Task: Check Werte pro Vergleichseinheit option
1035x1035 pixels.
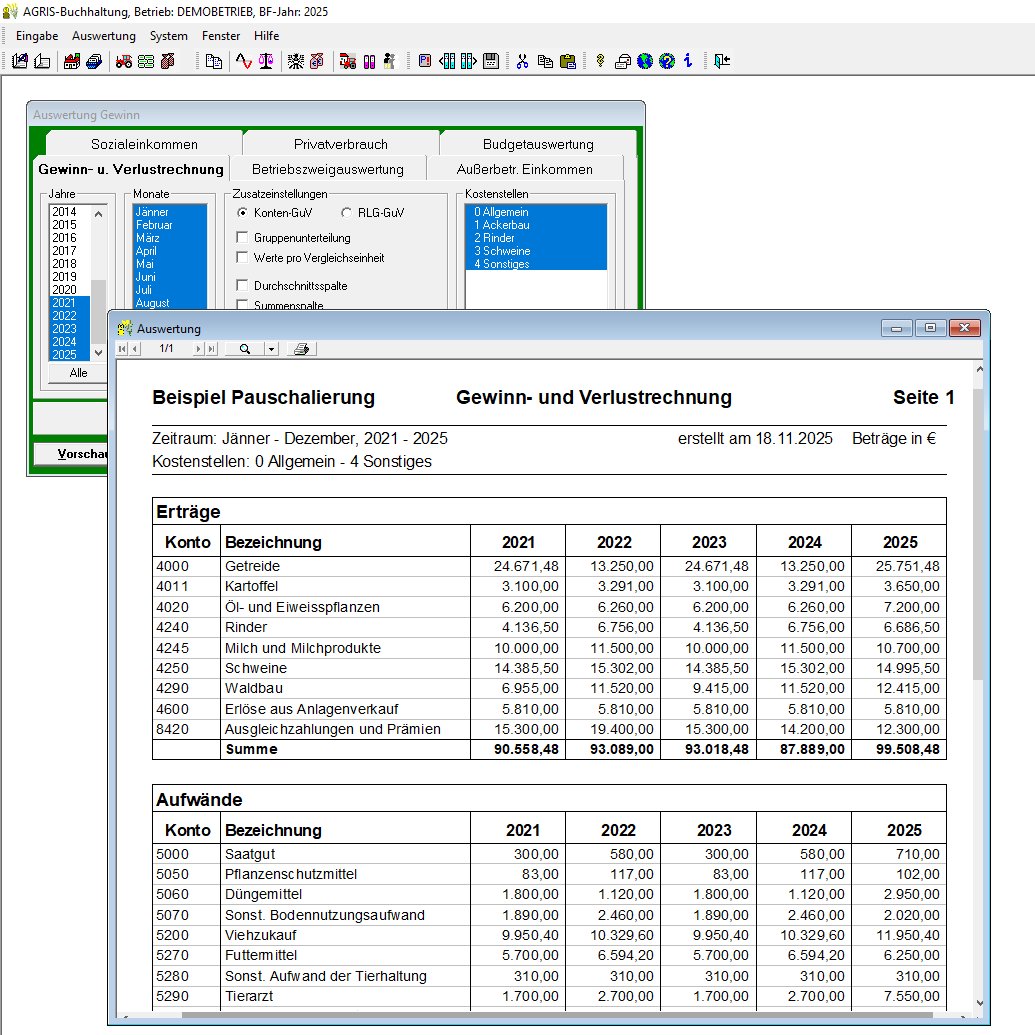Action: click(x=242, y=258)
